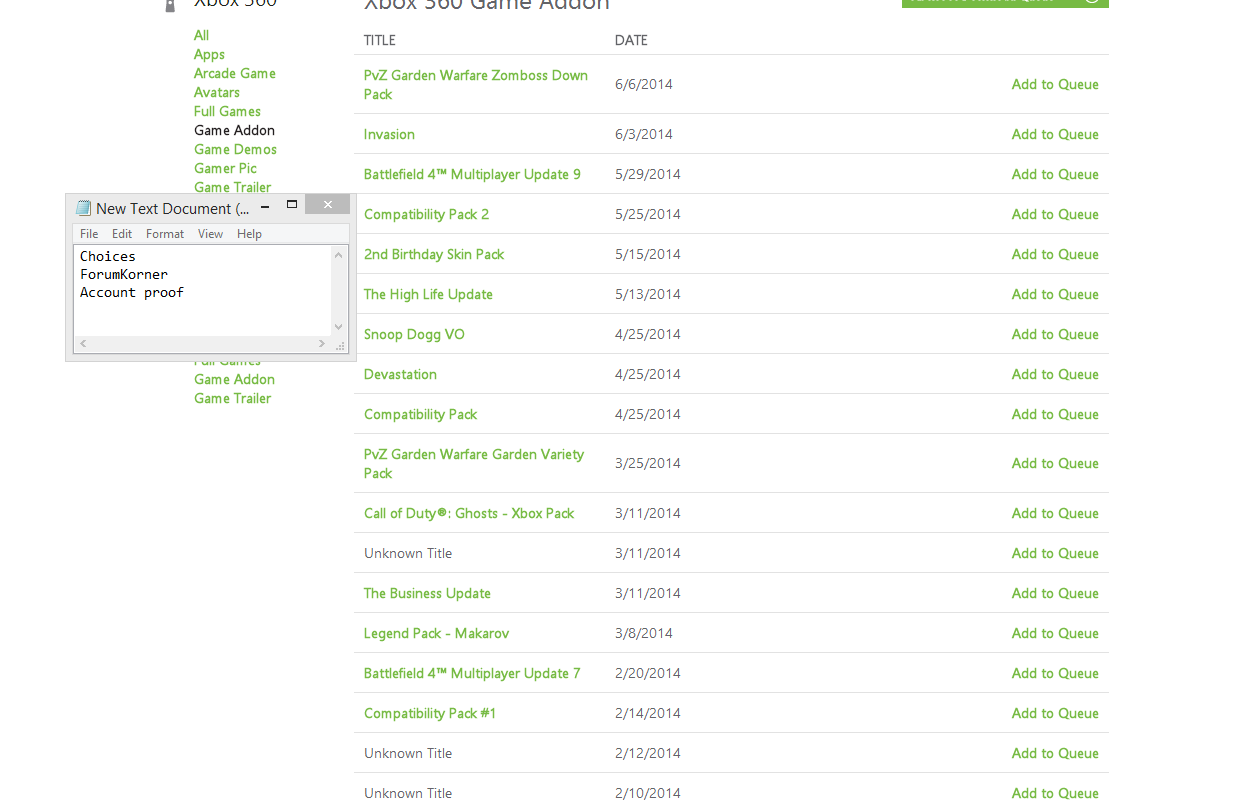Open PvZ Garden Warfare Garden Variety Pack

click(474, 463)
